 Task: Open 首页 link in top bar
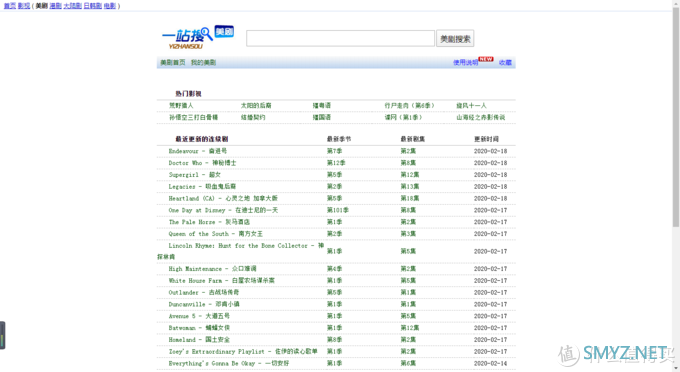tap(10, 6)
